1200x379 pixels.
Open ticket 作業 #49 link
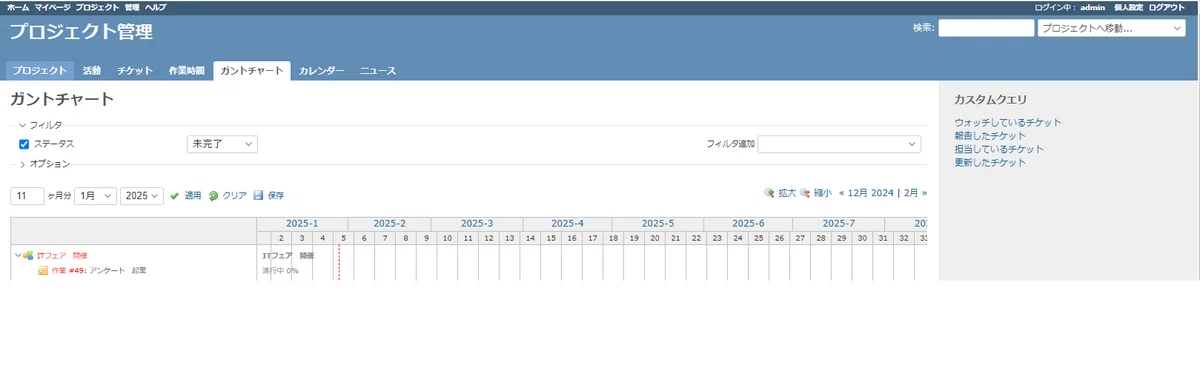68,270
